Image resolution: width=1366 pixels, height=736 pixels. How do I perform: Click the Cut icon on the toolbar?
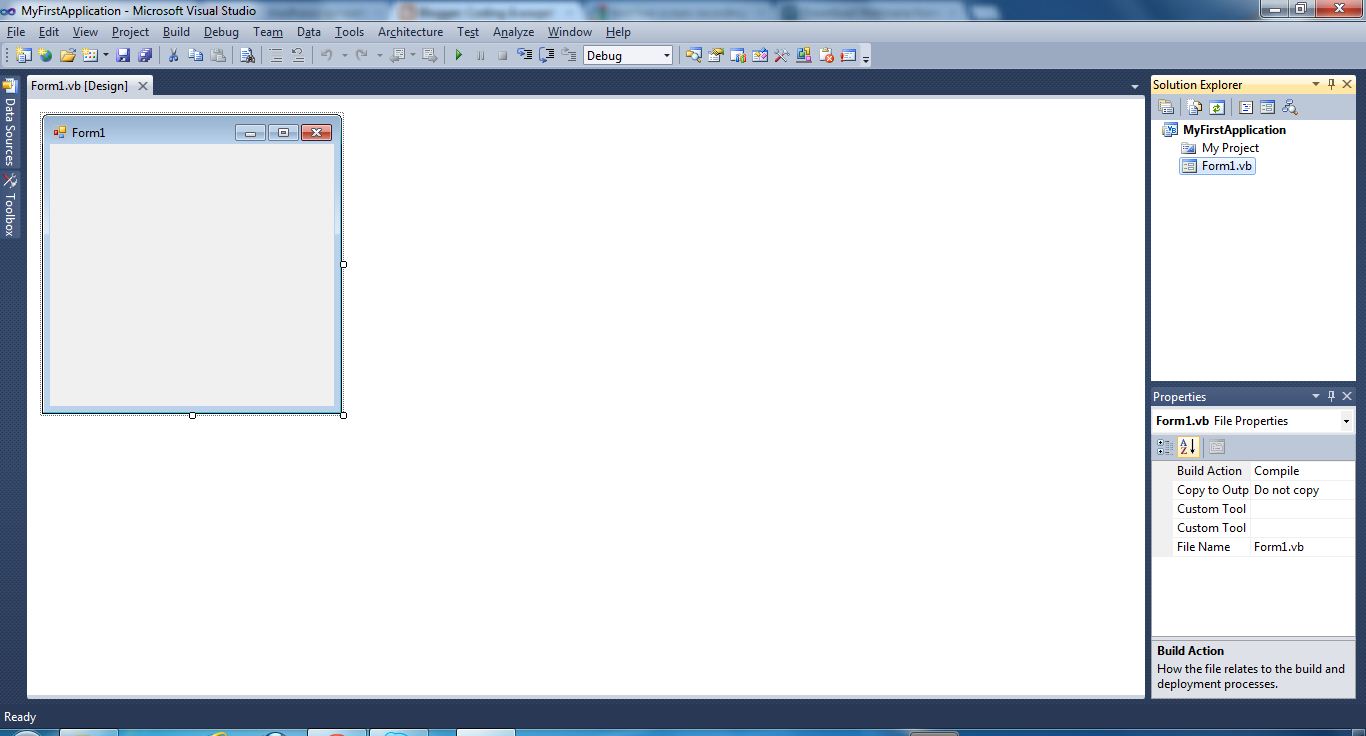coord(172,55)
